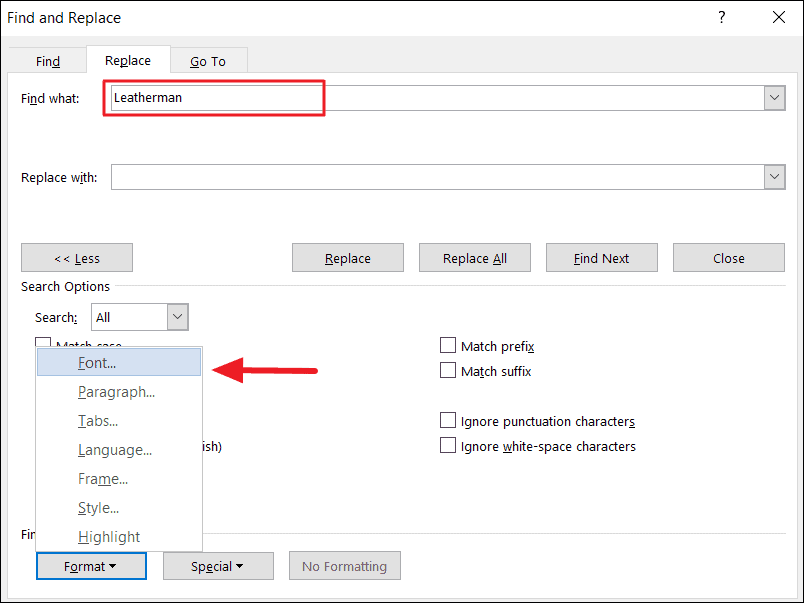Viewport: 804px width, 603px height.
Task: Check Ignore white-space characters box
Action: point(448,446)
